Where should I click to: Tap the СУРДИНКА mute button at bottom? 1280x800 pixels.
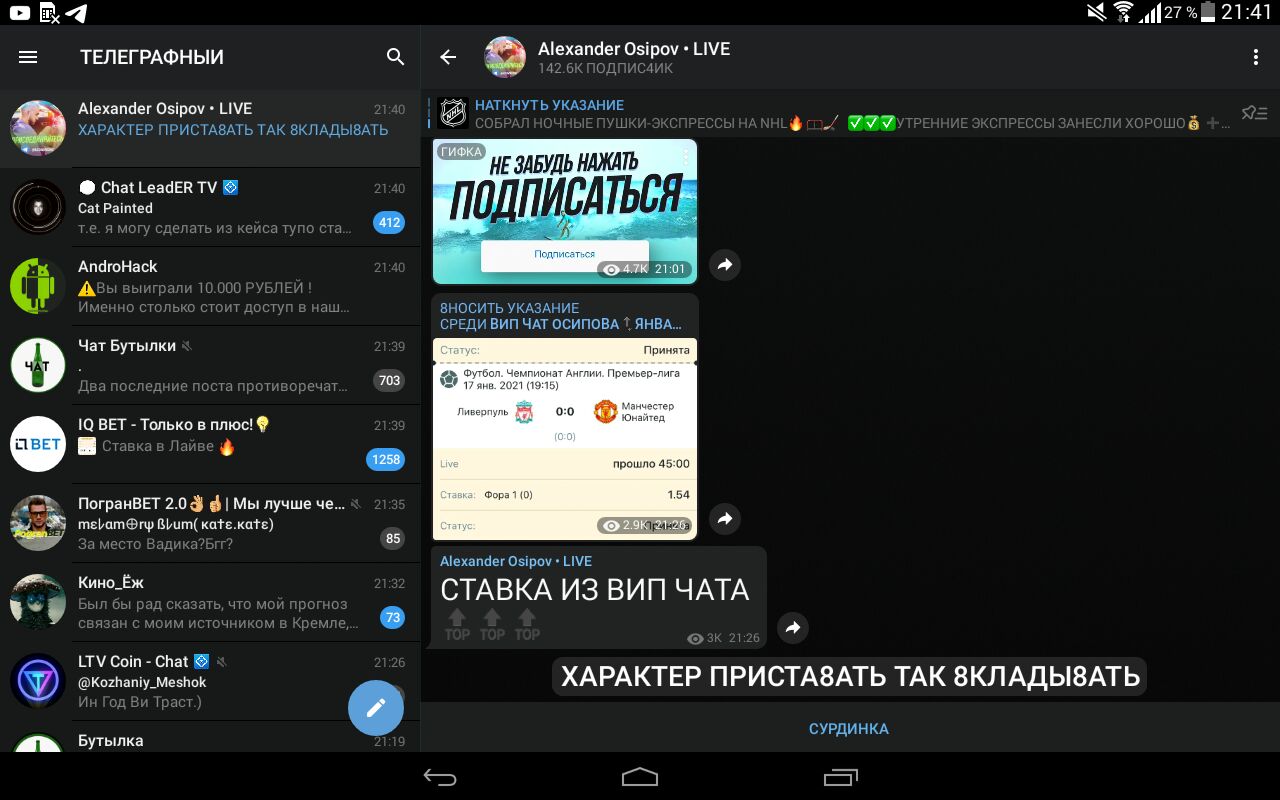849,728
